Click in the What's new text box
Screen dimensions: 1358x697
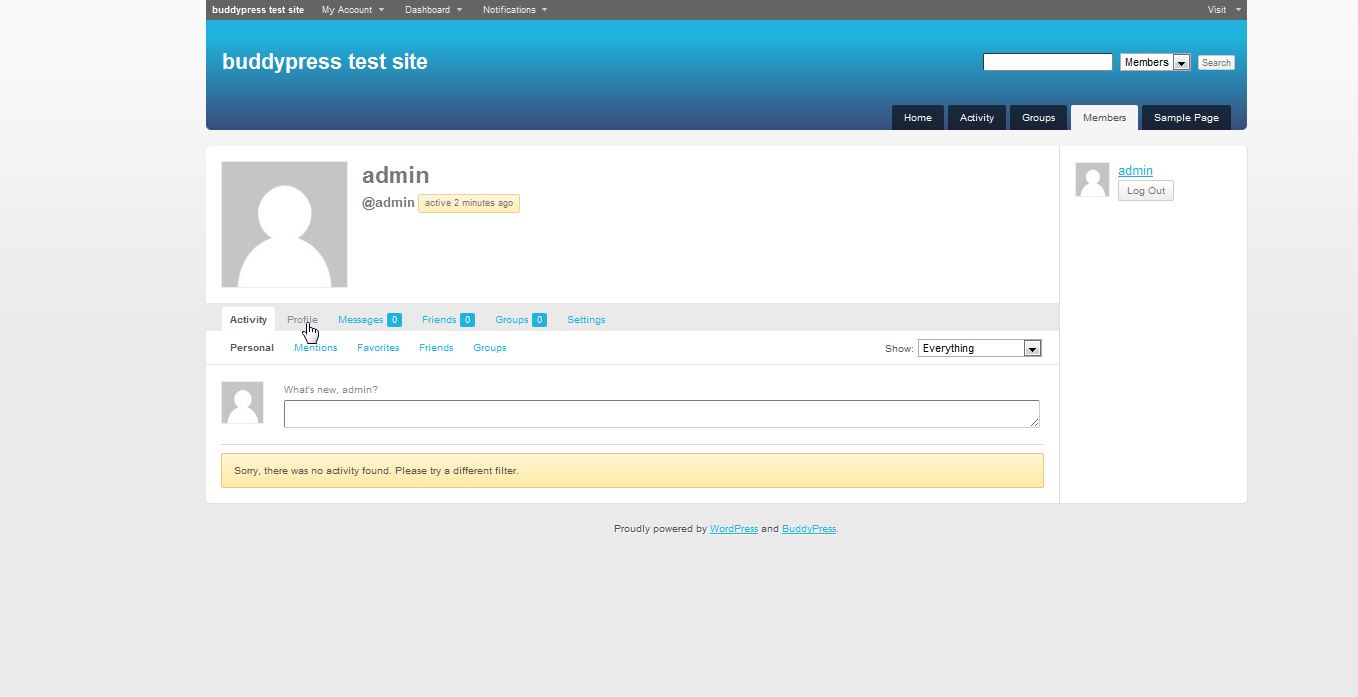coord(661,414)
